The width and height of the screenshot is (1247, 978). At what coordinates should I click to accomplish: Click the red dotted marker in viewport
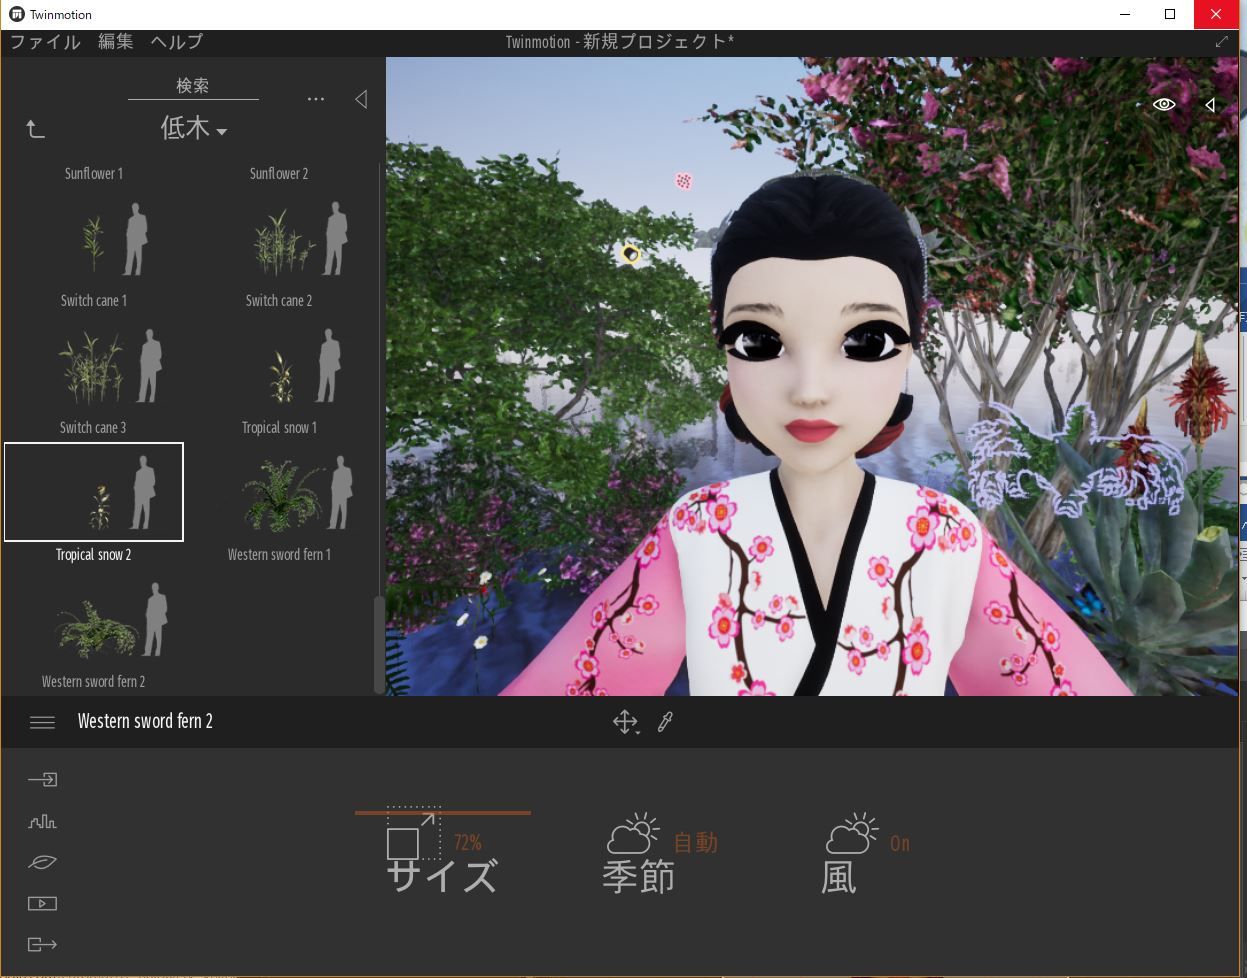click(x=683, y=181)
